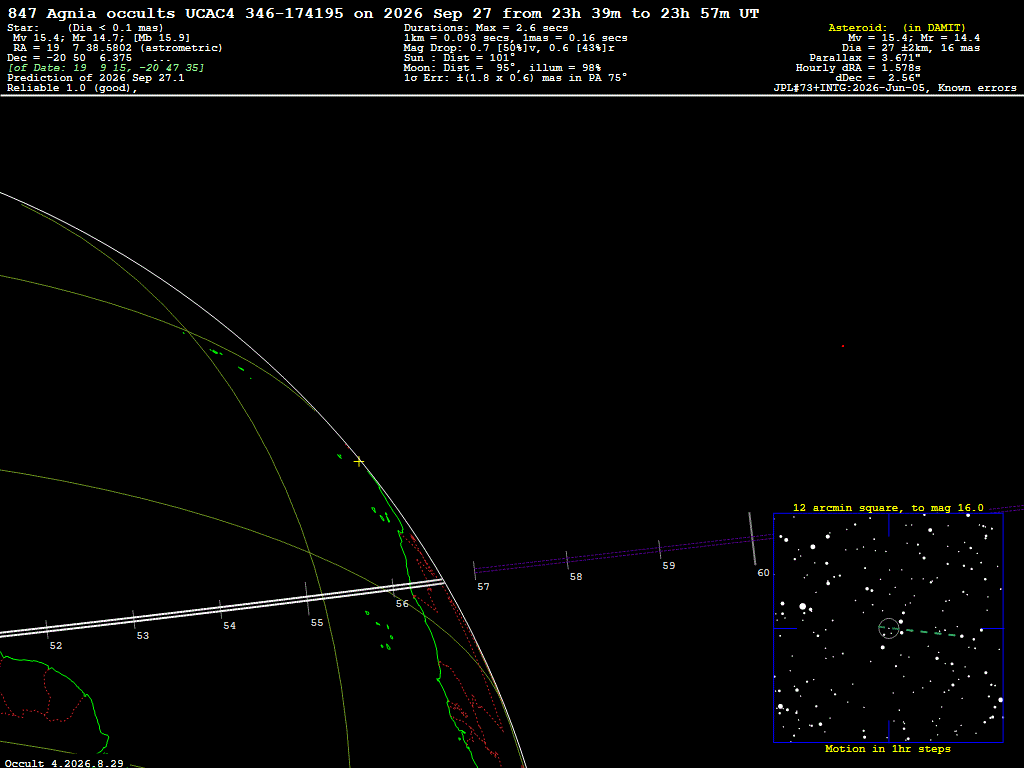The image size is (1024, 768).
Task: Click the red dot in the upper right sky
Action: [x=843, y=346]
